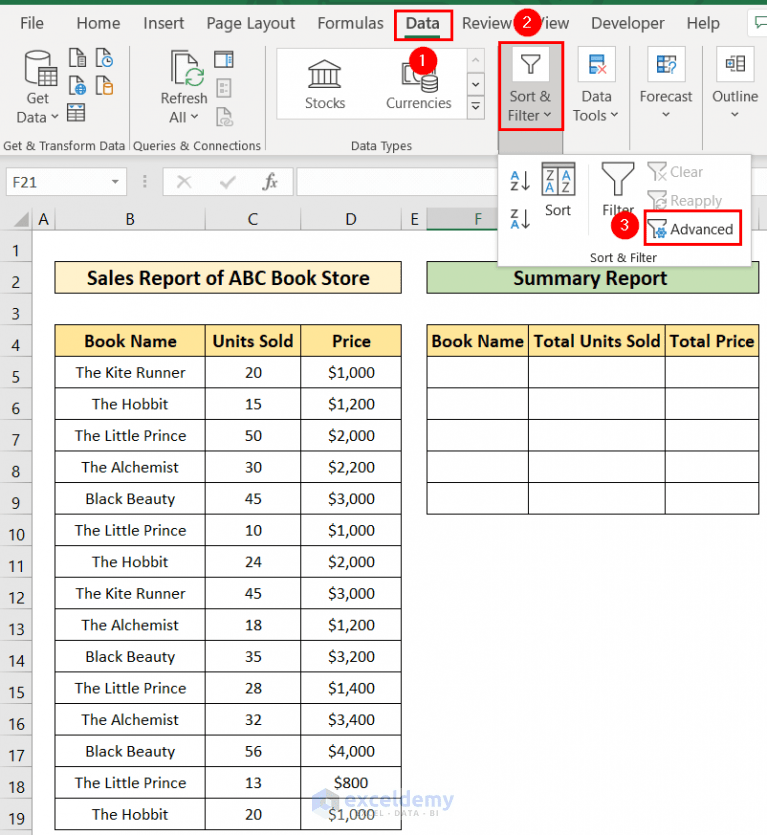Click Recent Sources icon

[104, 58]
